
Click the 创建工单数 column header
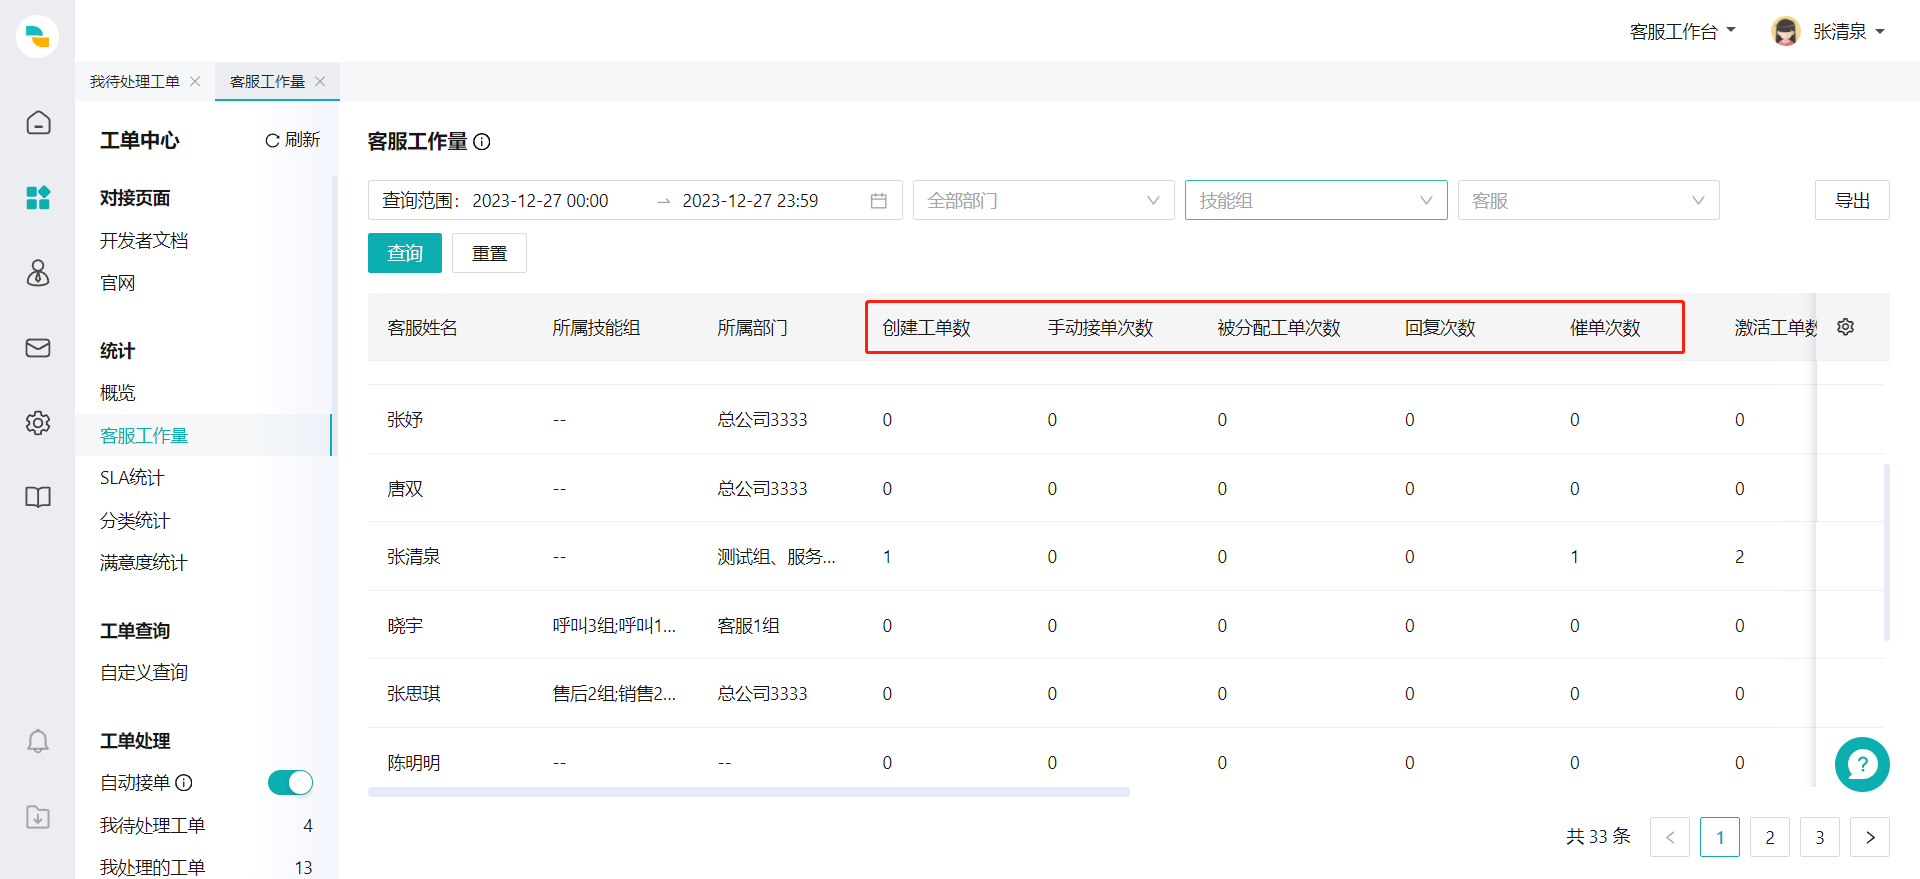(927, 328)
